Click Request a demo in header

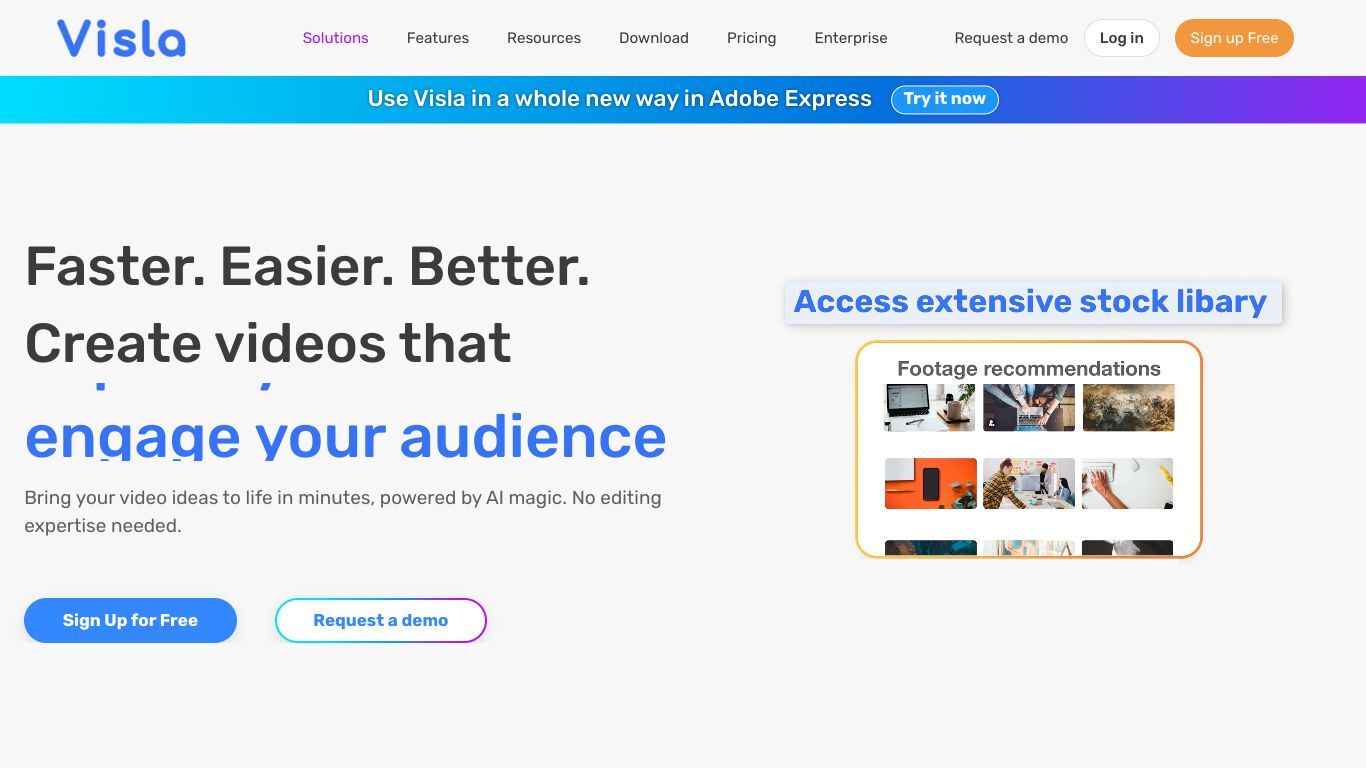[x=1011, y=38]
